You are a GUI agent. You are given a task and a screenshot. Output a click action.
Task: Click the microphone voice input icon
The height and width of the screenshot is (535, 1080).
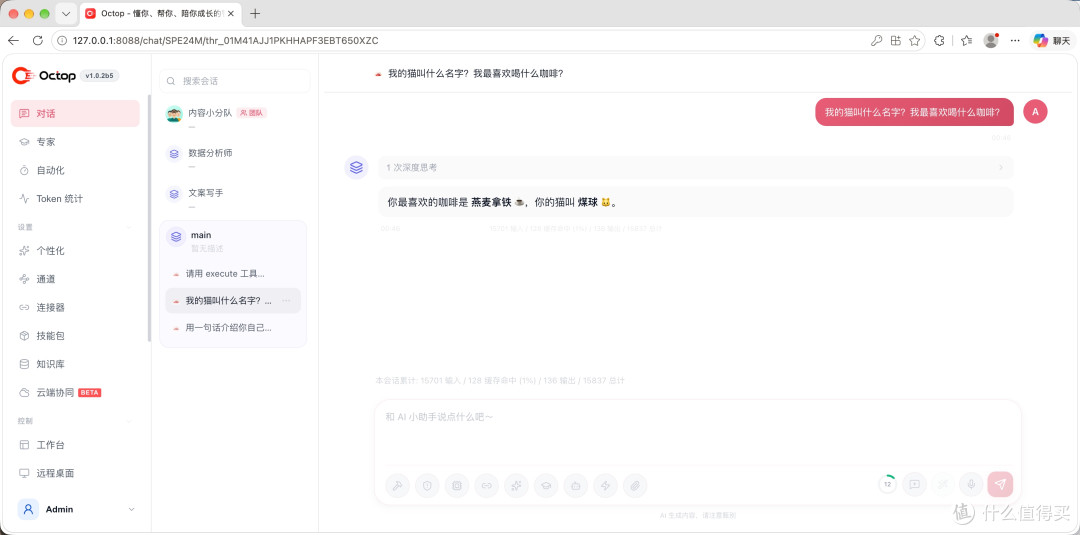[971, 484]
